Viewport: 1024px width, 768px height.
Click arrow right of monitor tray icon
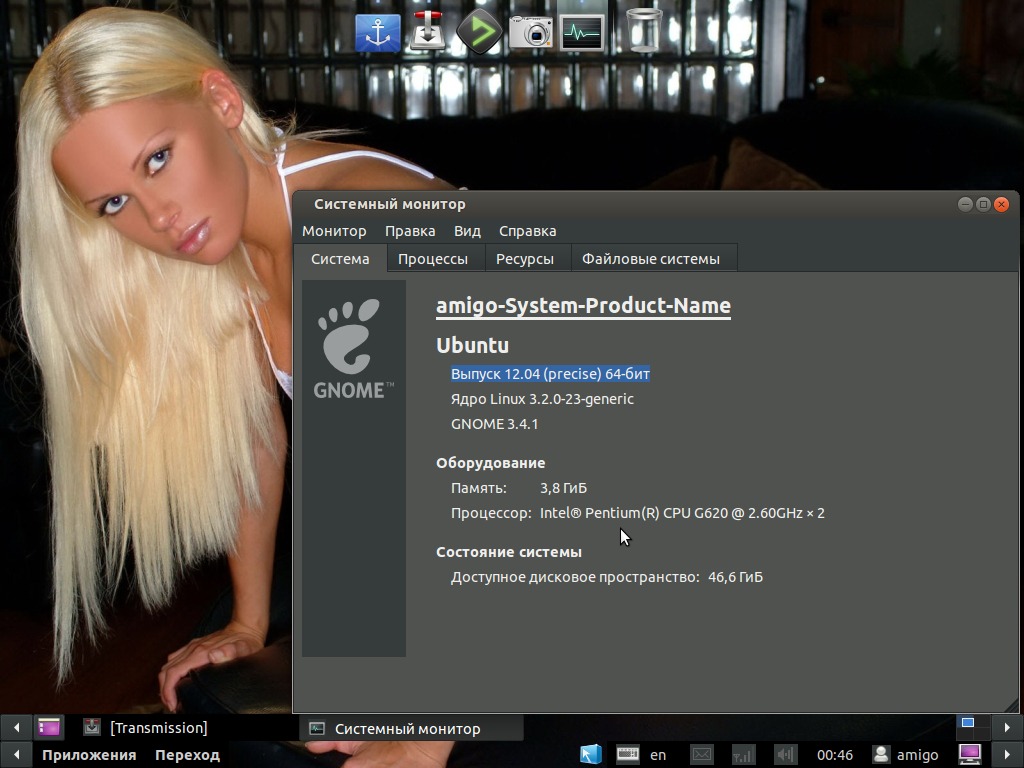pyautogui.click(x=1007, y=755)
